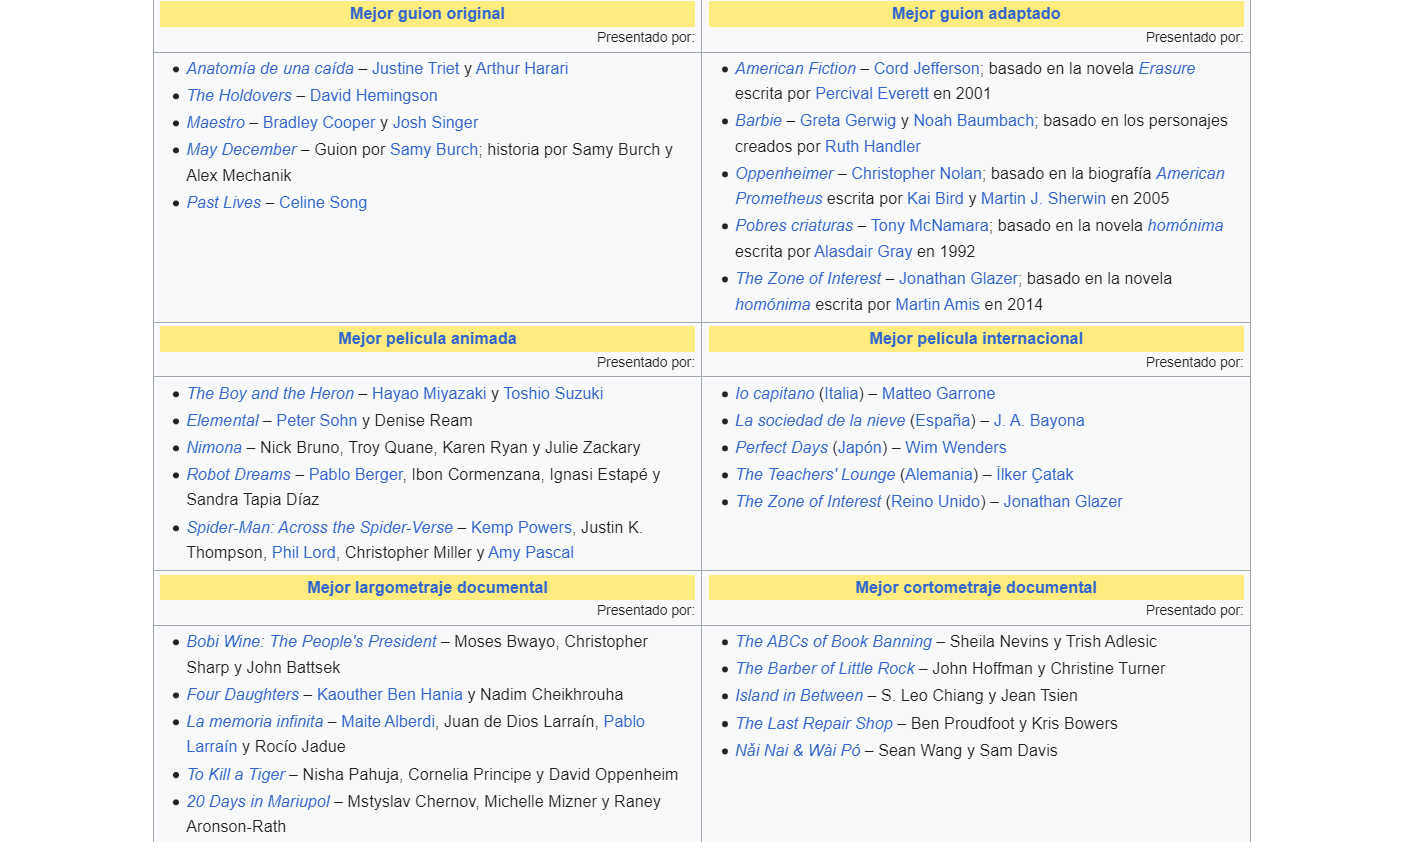The height and width of the screenshot is (842, 1415).
Task: Click the Kemp Powers link
Action: (x=521, y=528)
